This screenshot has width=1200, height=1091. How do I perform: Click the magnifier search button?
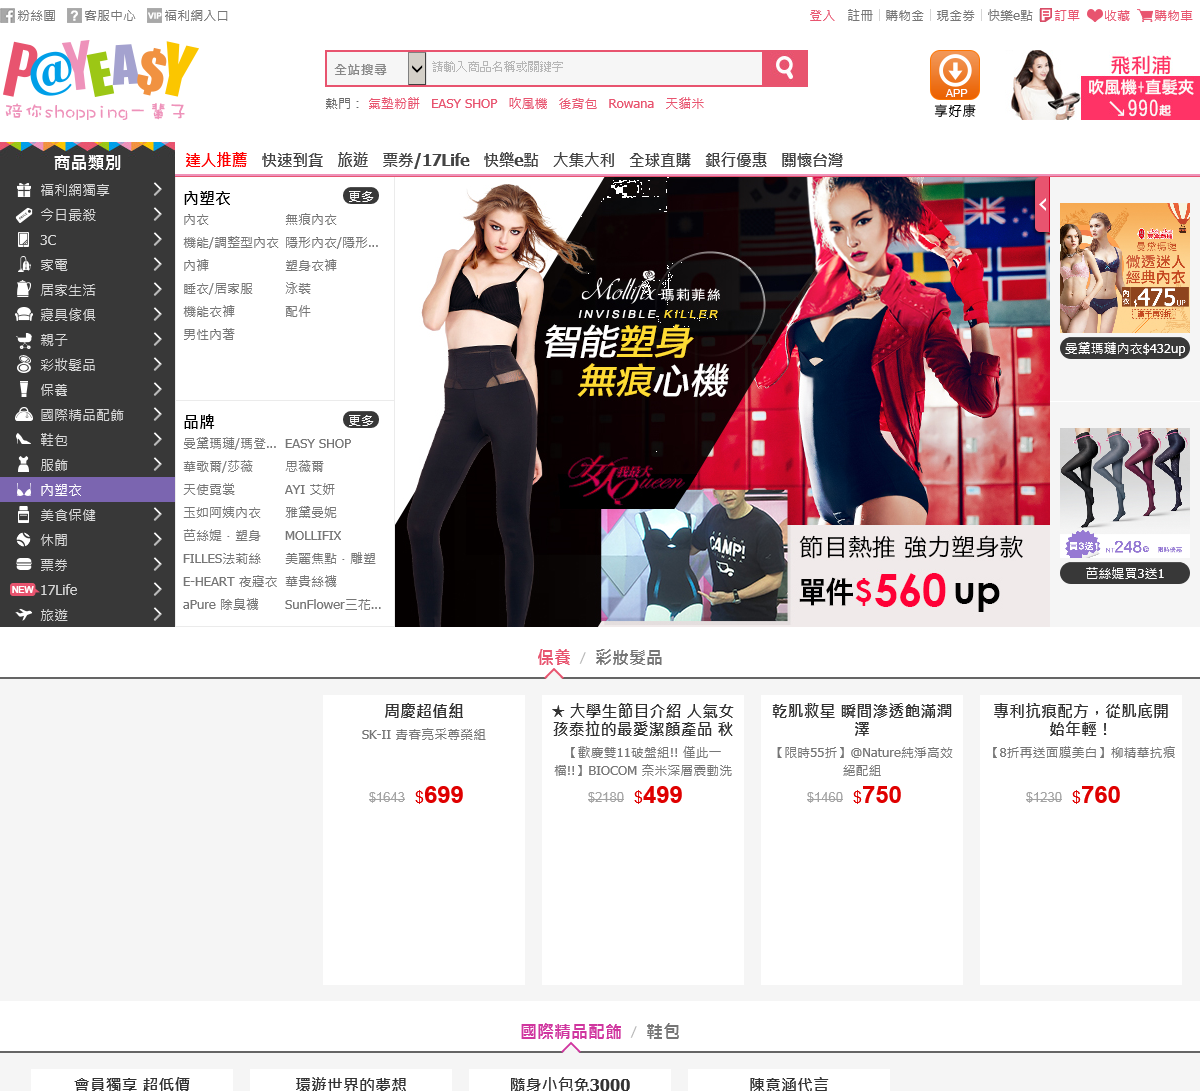coord(785,69)
